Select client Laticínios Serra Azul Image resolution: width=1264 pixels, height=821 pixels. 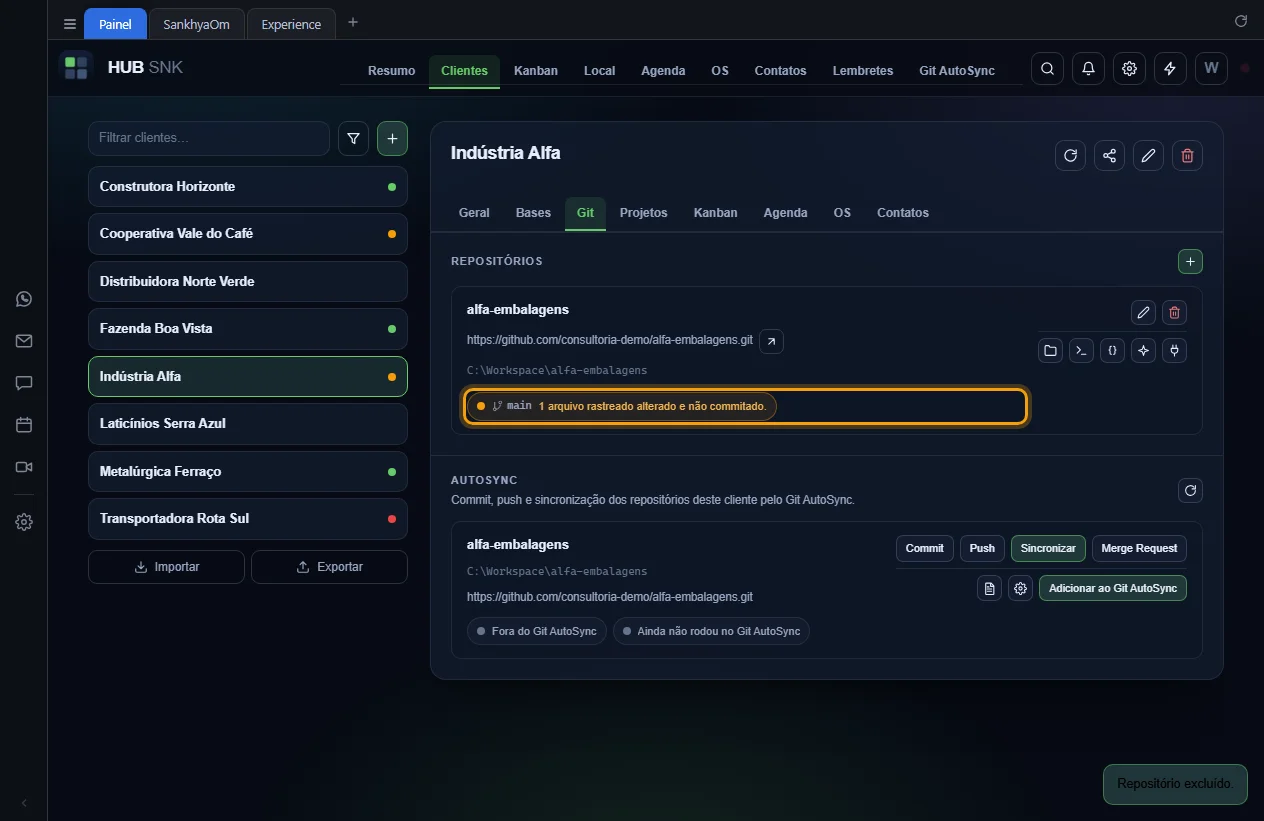click(248, 424)
